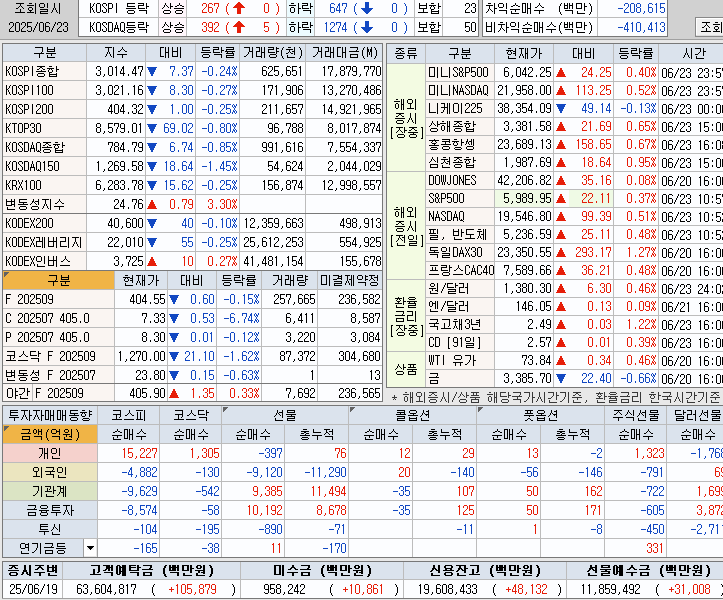The image size is (723, 600).
Task: Click the 필. 반도체 row label
Action: coord(460,234)
